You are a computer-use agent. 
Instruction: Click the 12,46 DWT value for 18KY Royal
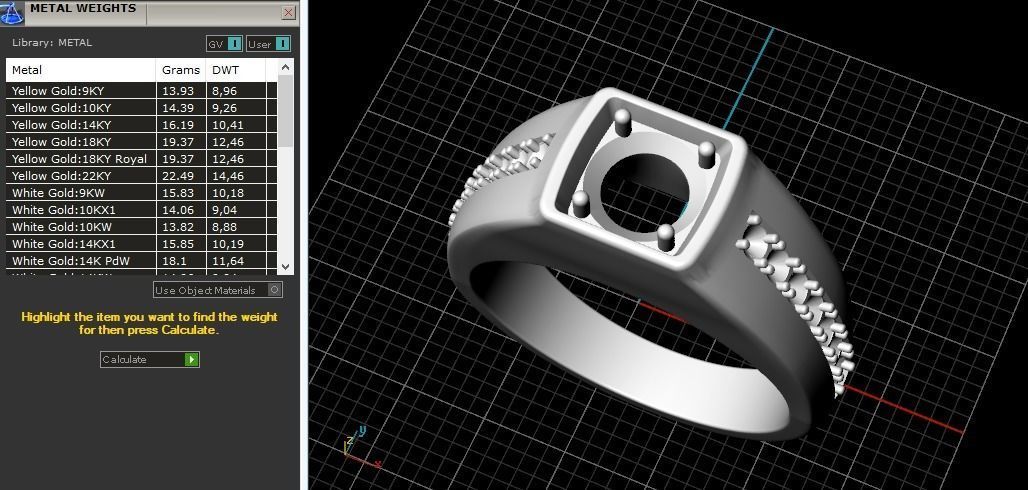pos(228,159)
